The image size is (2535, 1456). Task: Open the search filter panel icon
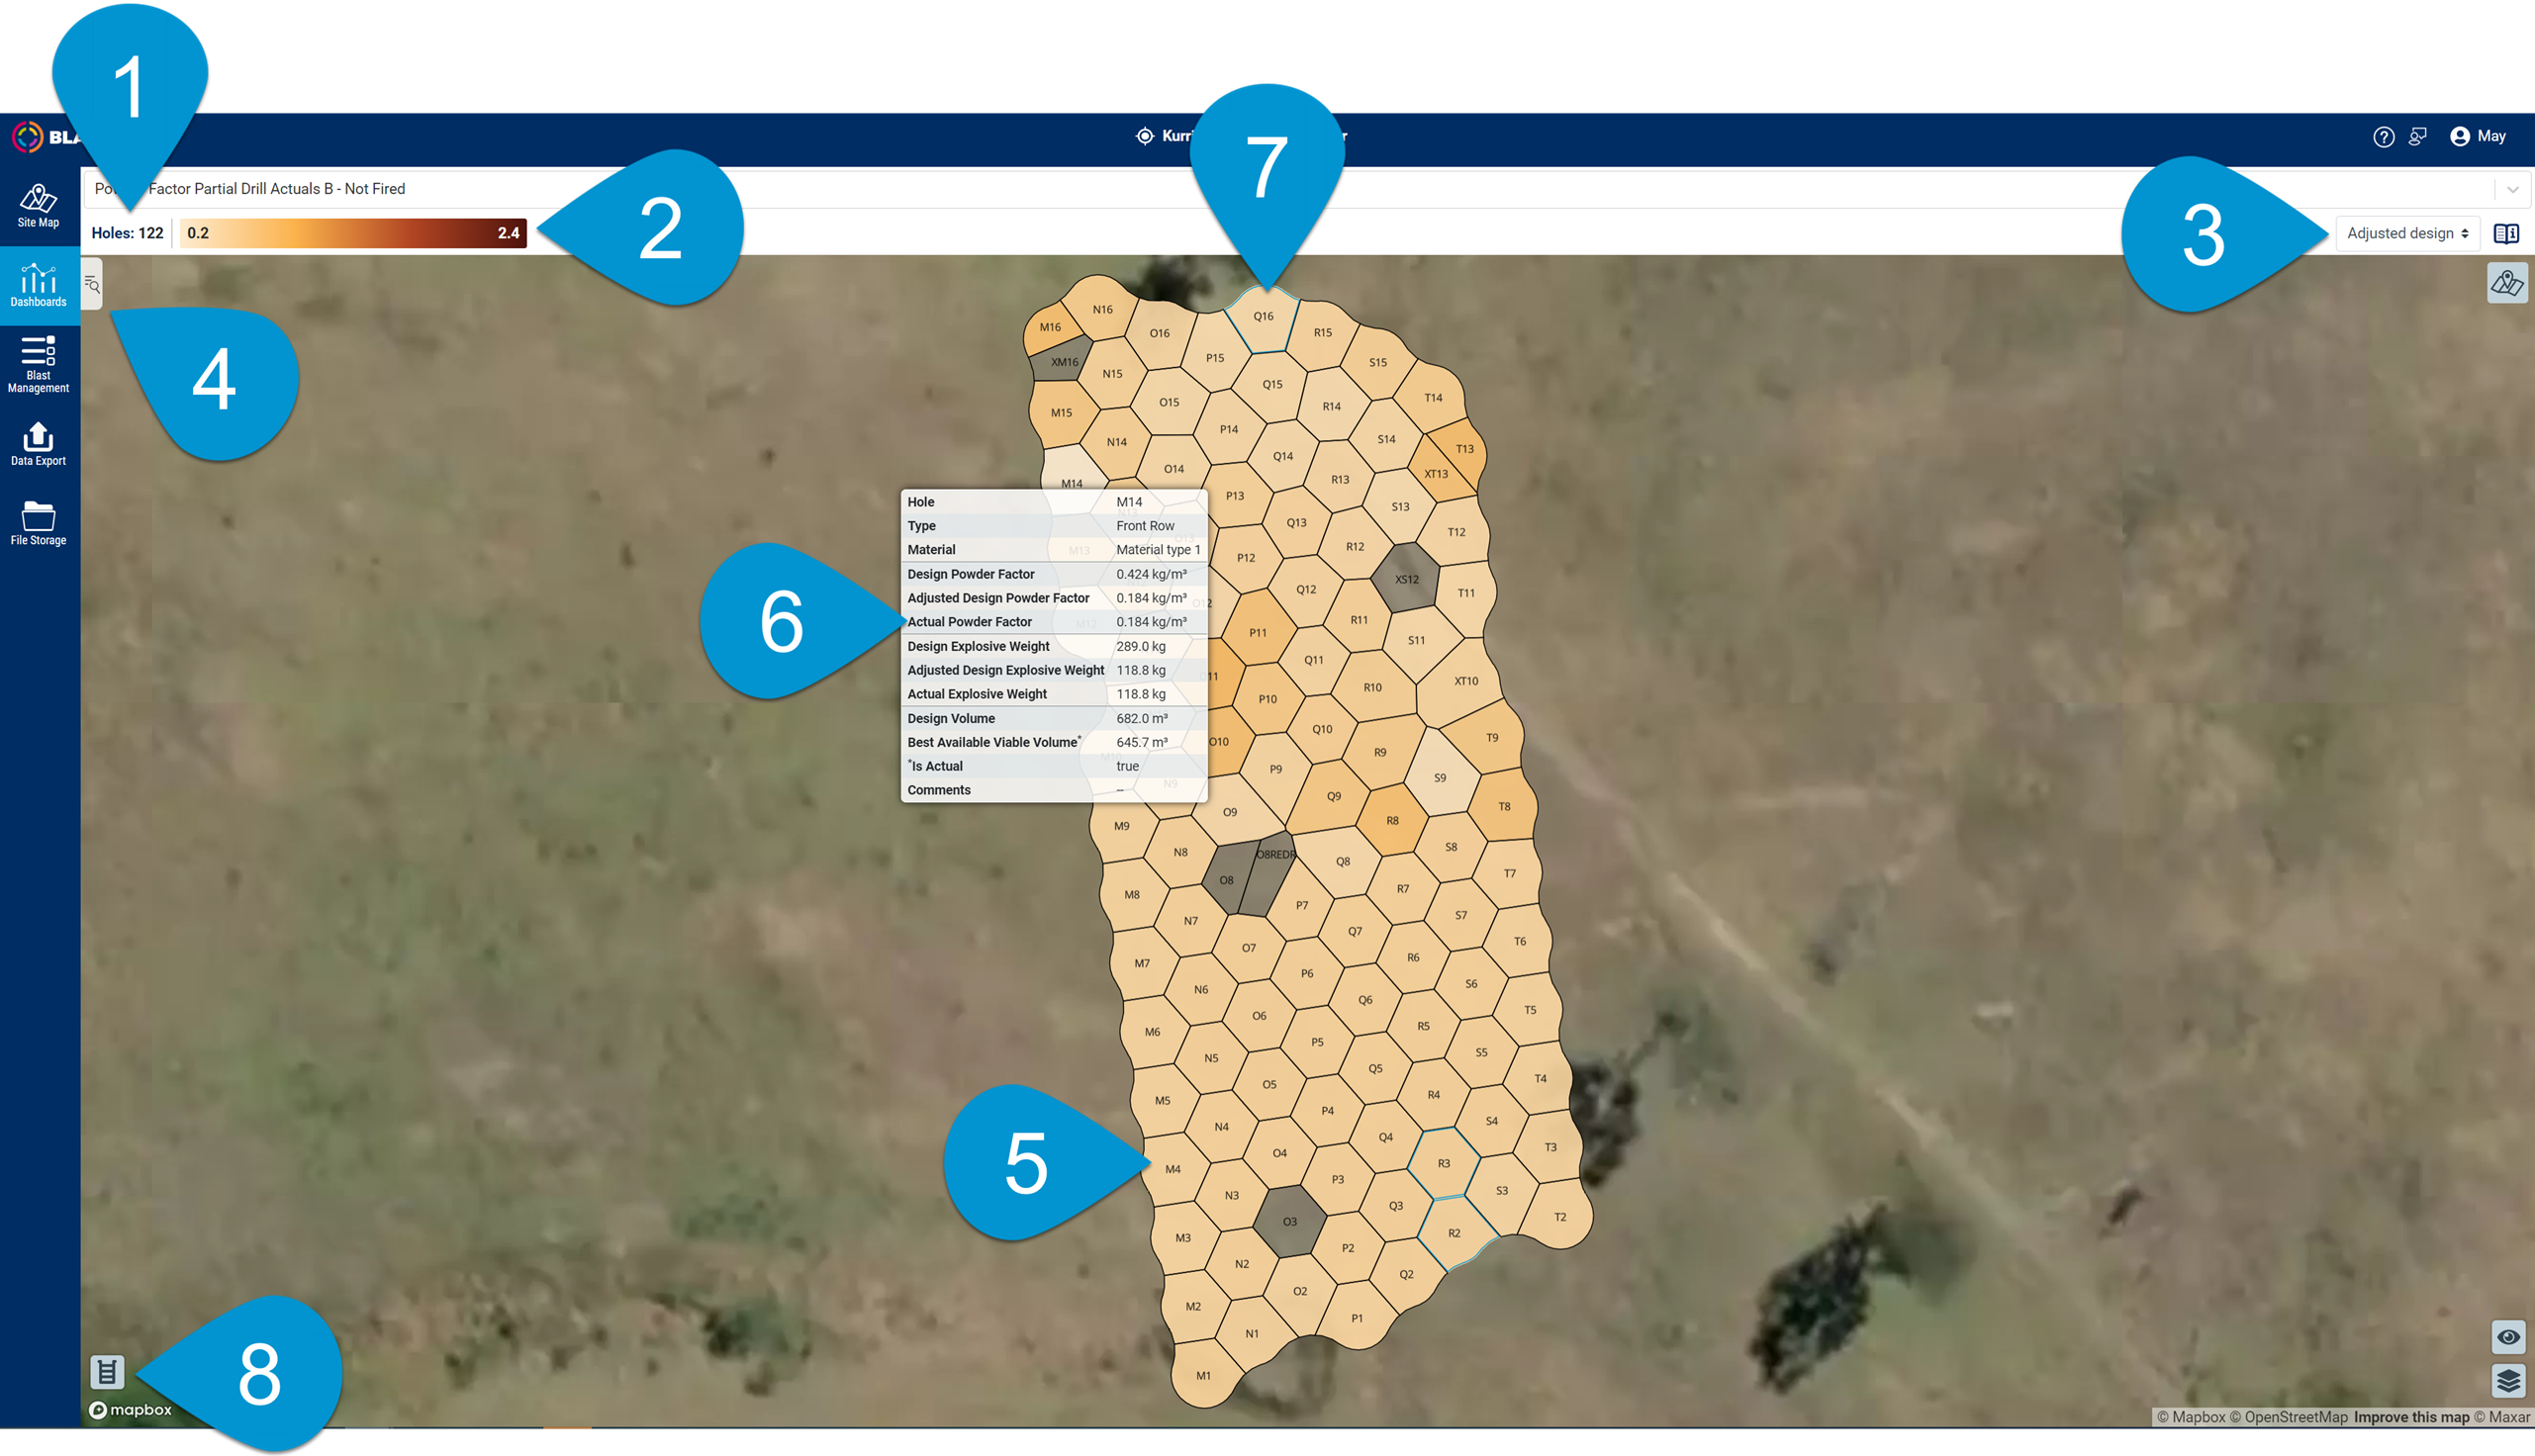(92, 285)
